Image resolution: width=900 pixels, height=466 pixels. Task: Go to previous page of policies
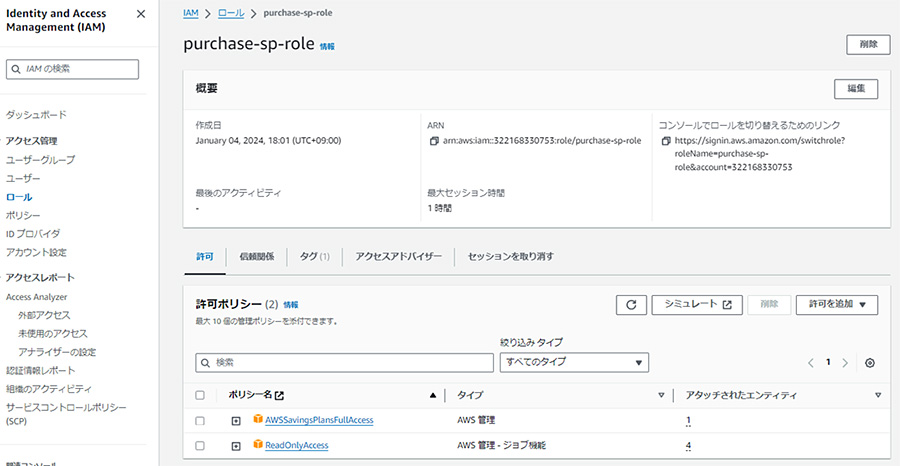coord(810,363)
